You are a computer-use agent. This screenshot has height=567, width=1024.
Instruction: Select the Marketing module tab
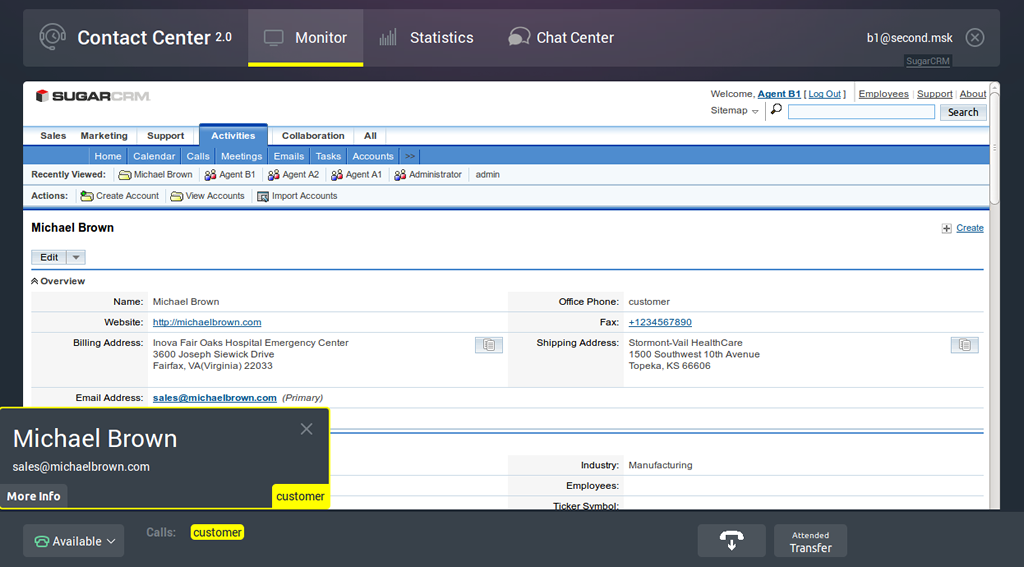click(x=104, y=136)
